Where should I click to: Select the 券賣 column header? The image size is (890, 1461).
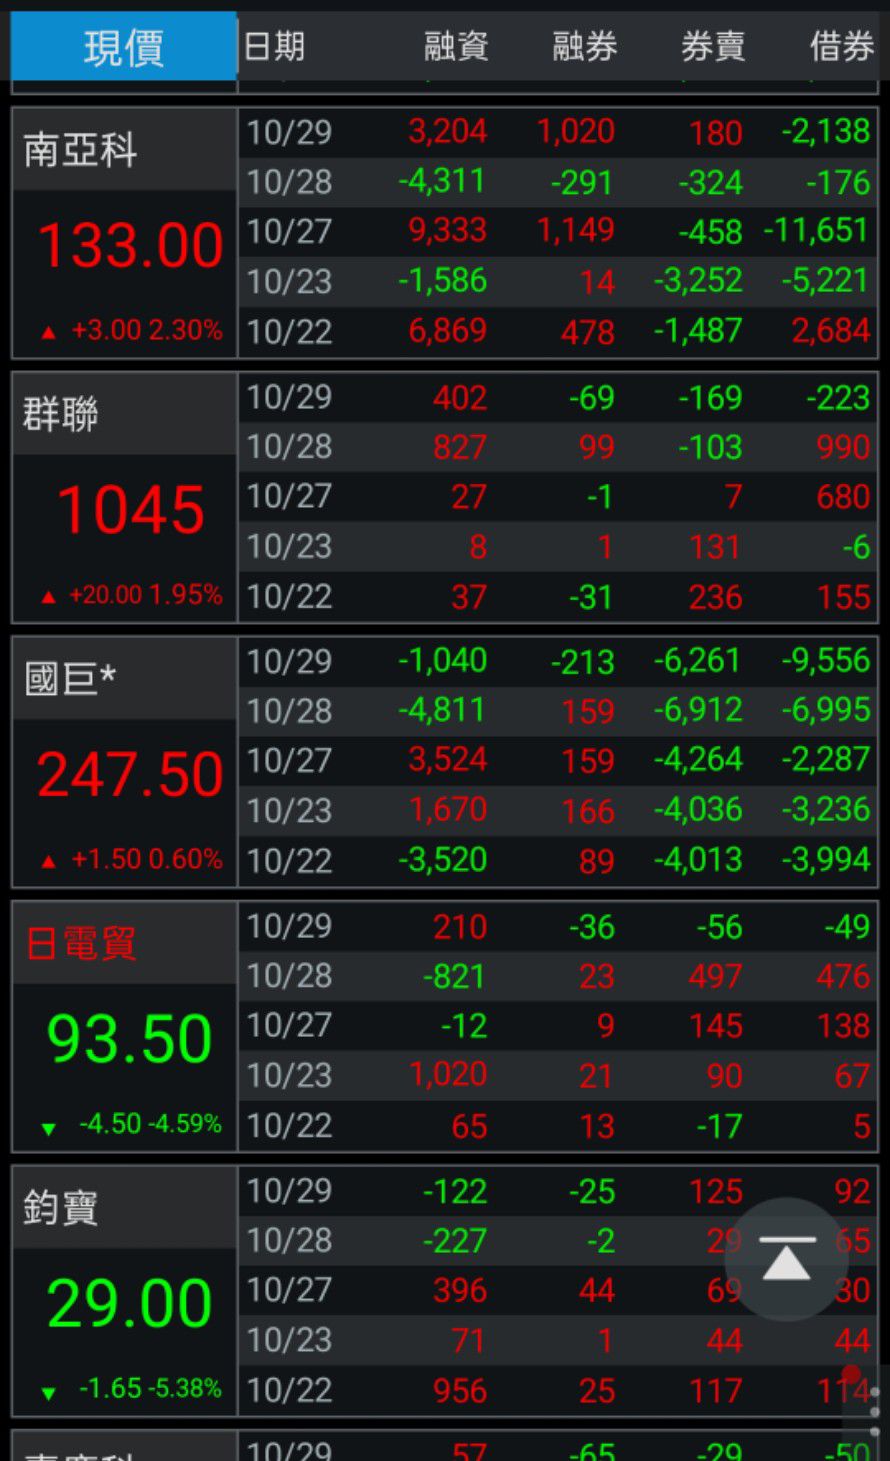[713, 46]
